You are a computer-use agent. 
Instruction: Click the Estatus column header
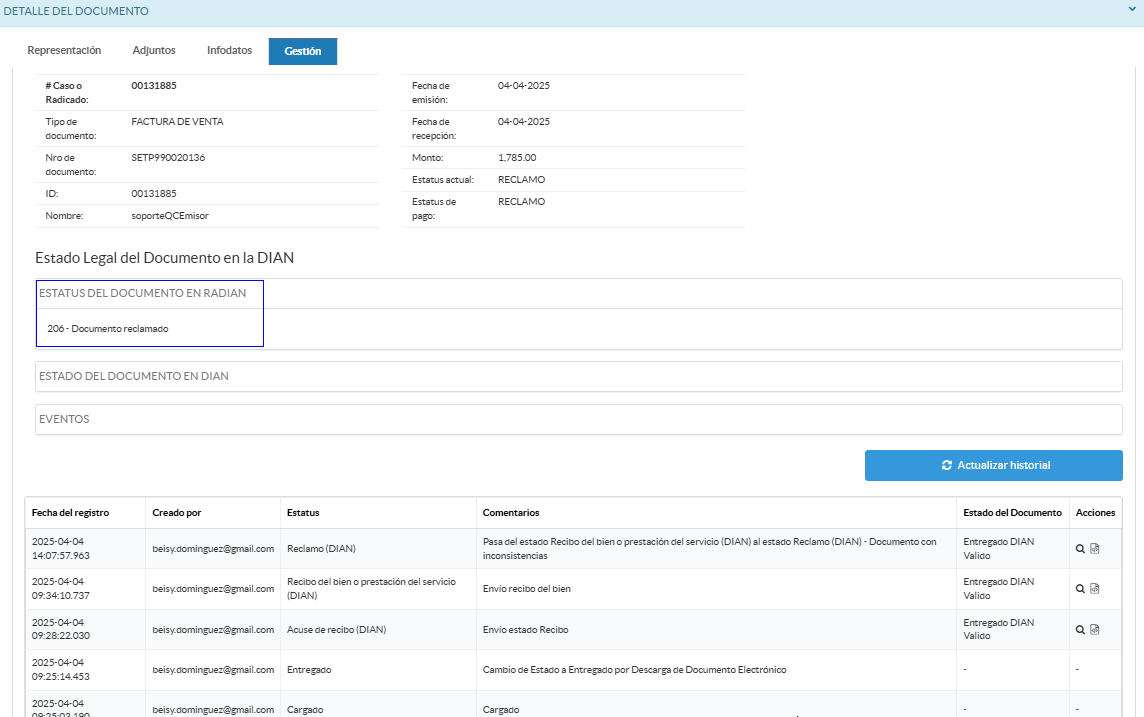[303, 513]
